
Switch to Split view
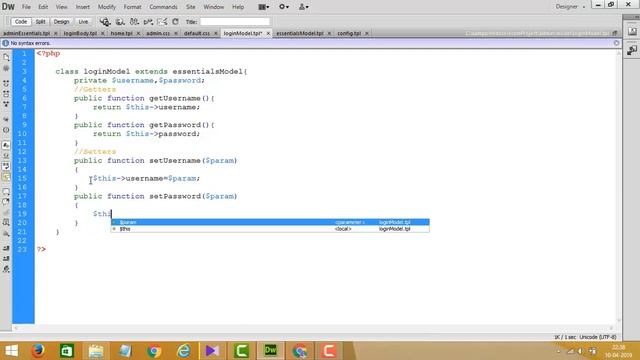[40, 22]
